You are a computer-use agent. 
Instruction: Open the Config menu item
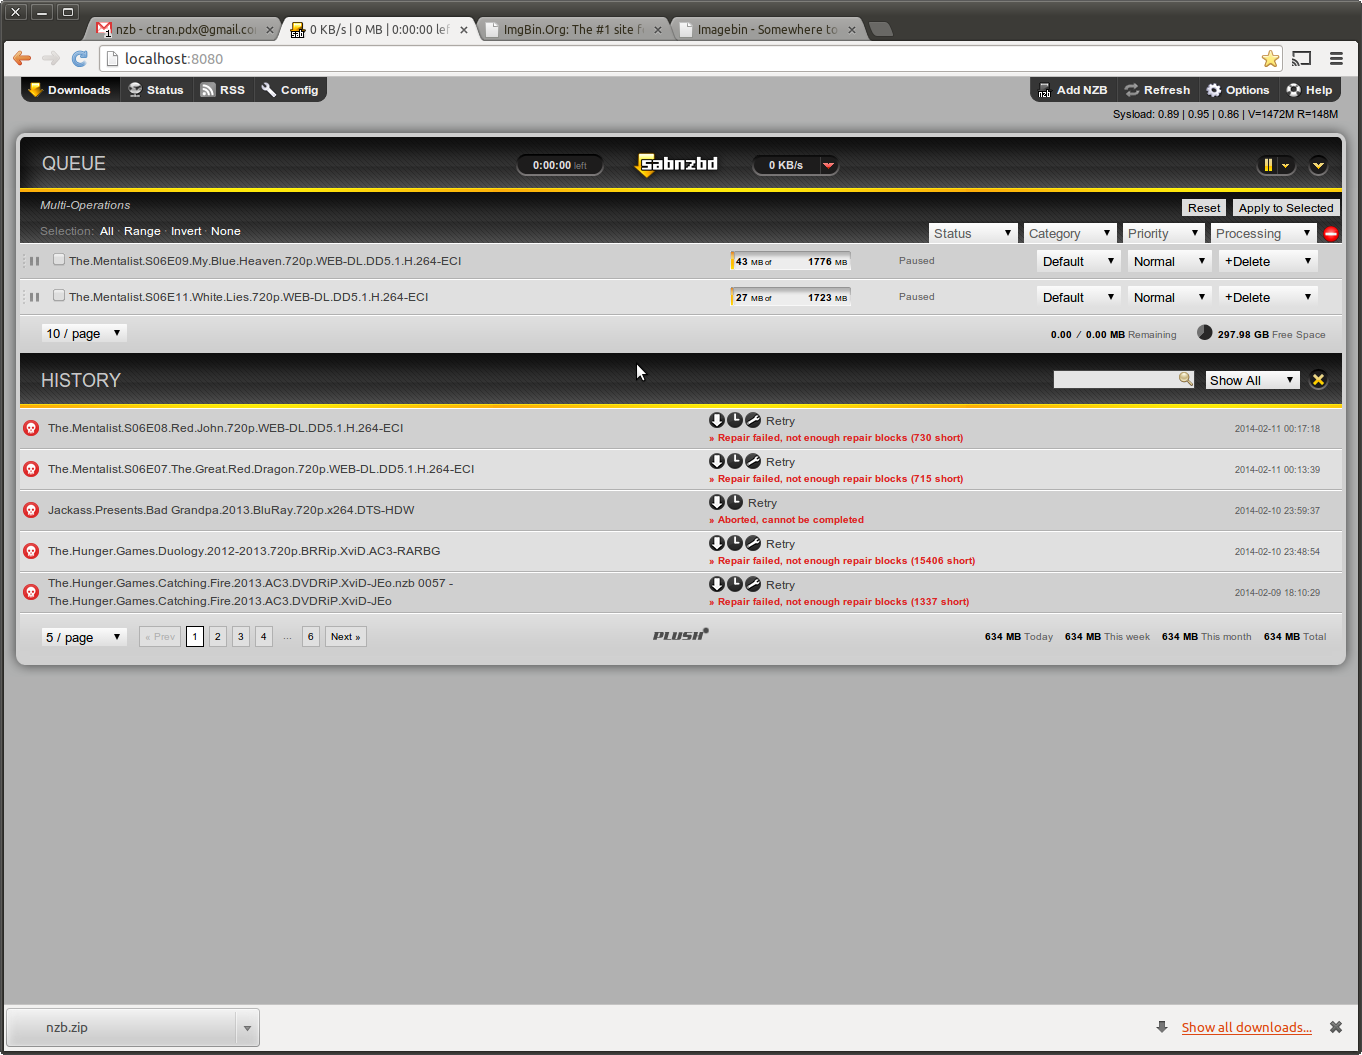tap(290, 90)
